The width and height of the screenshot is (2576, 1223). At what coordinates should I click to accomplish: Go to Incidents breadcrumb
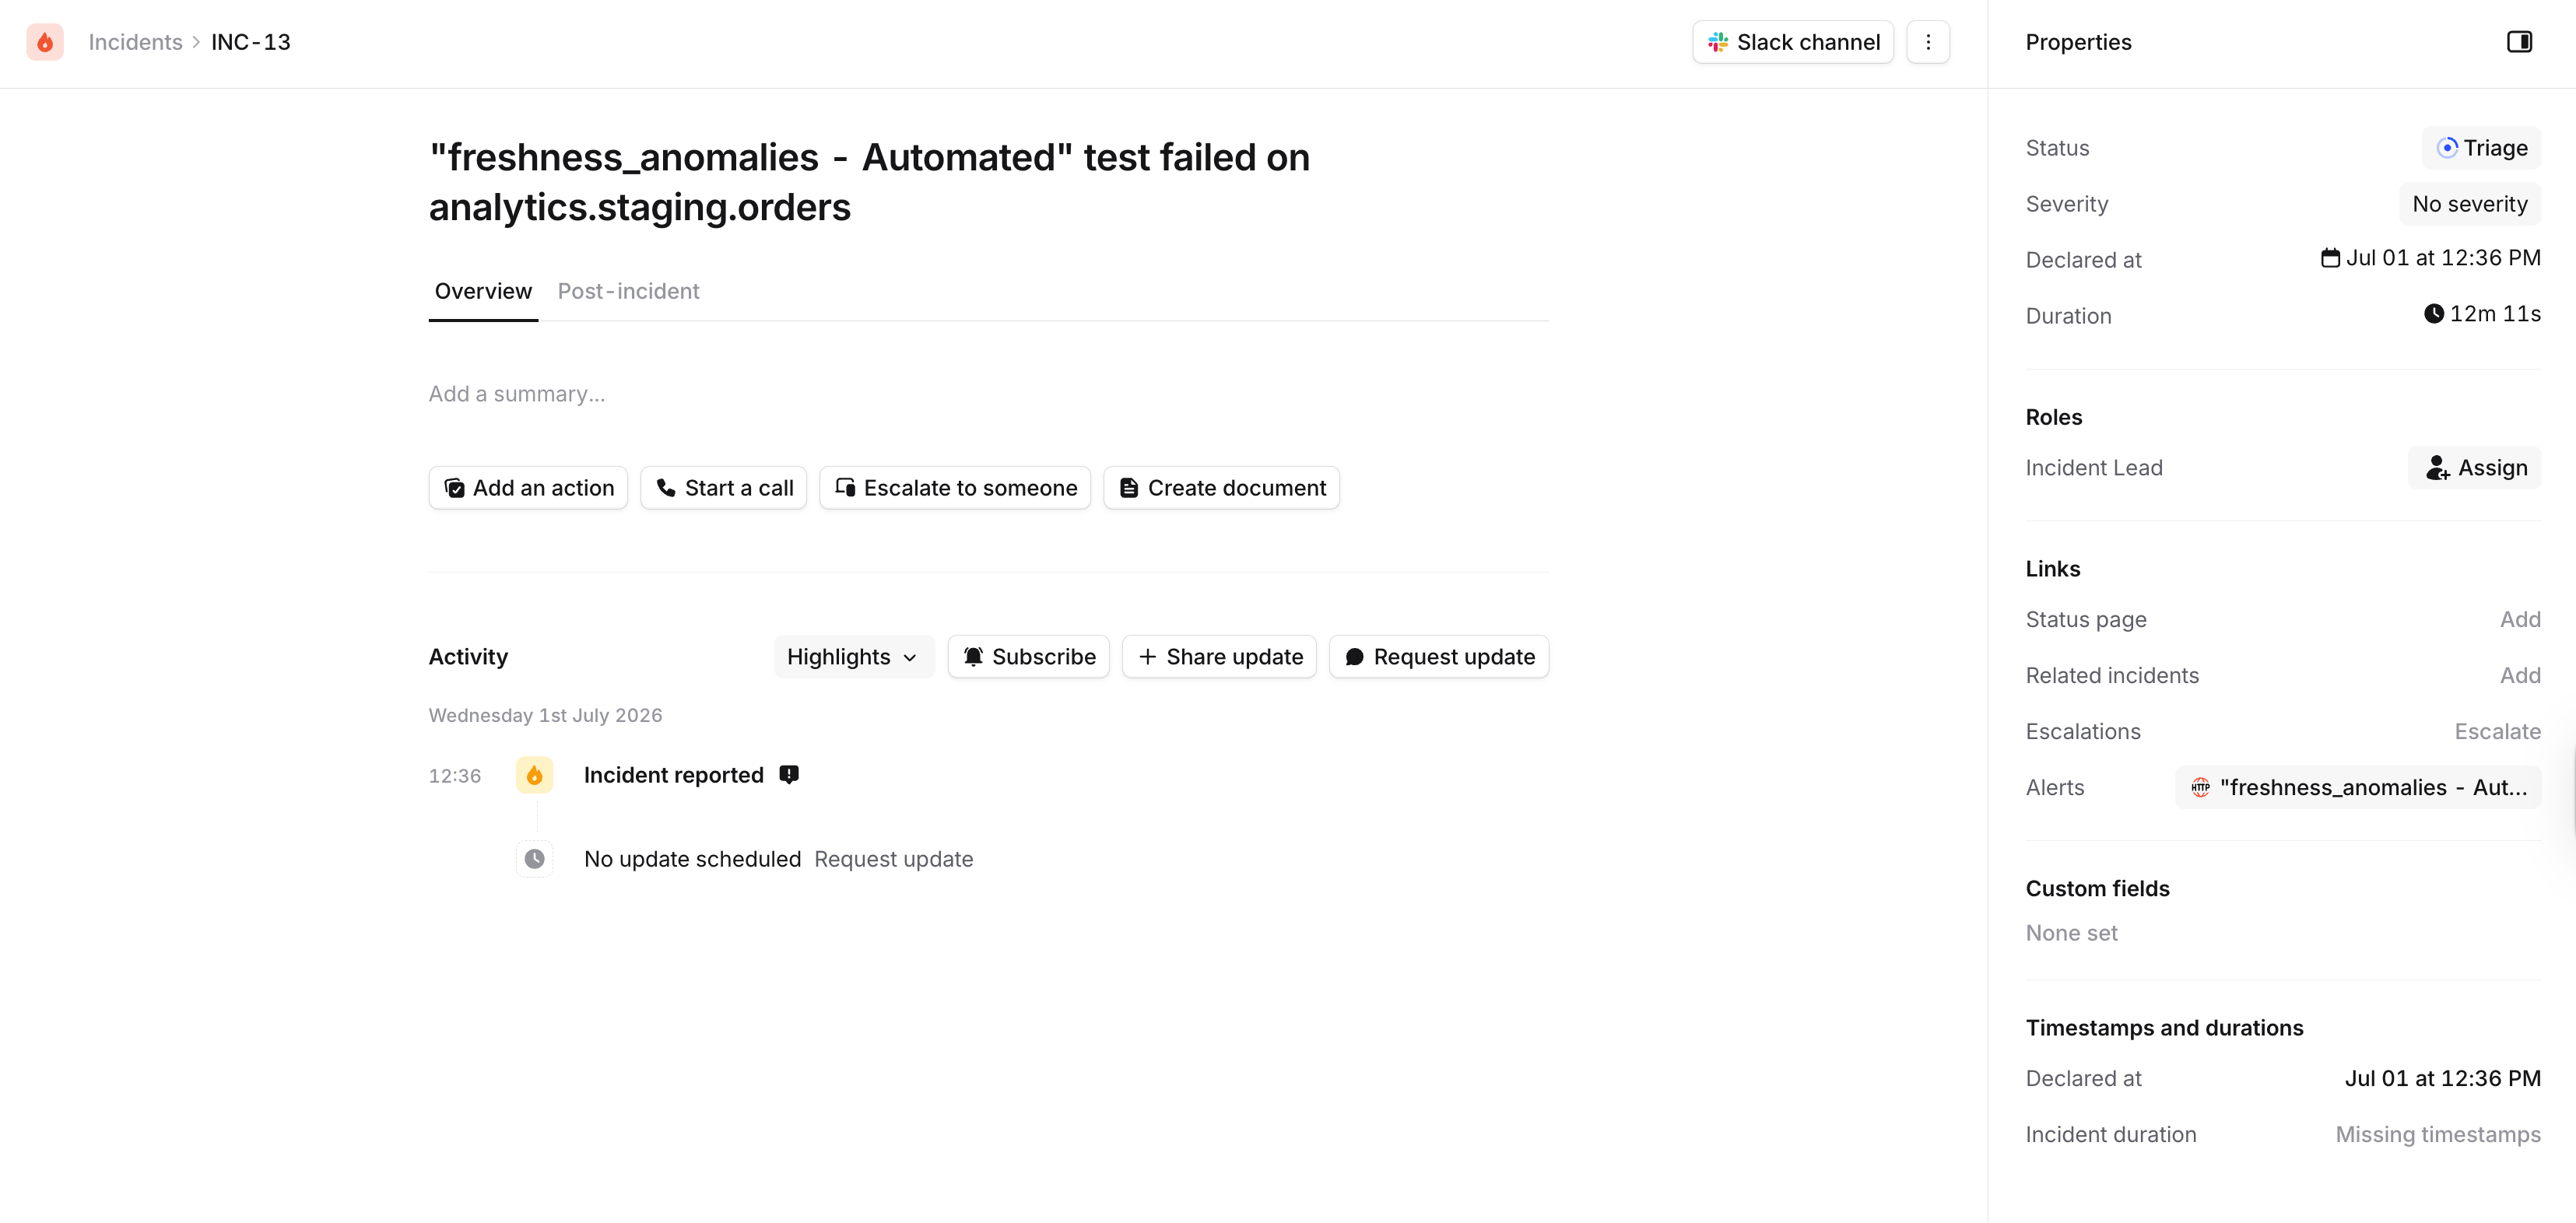coord(136,42)
